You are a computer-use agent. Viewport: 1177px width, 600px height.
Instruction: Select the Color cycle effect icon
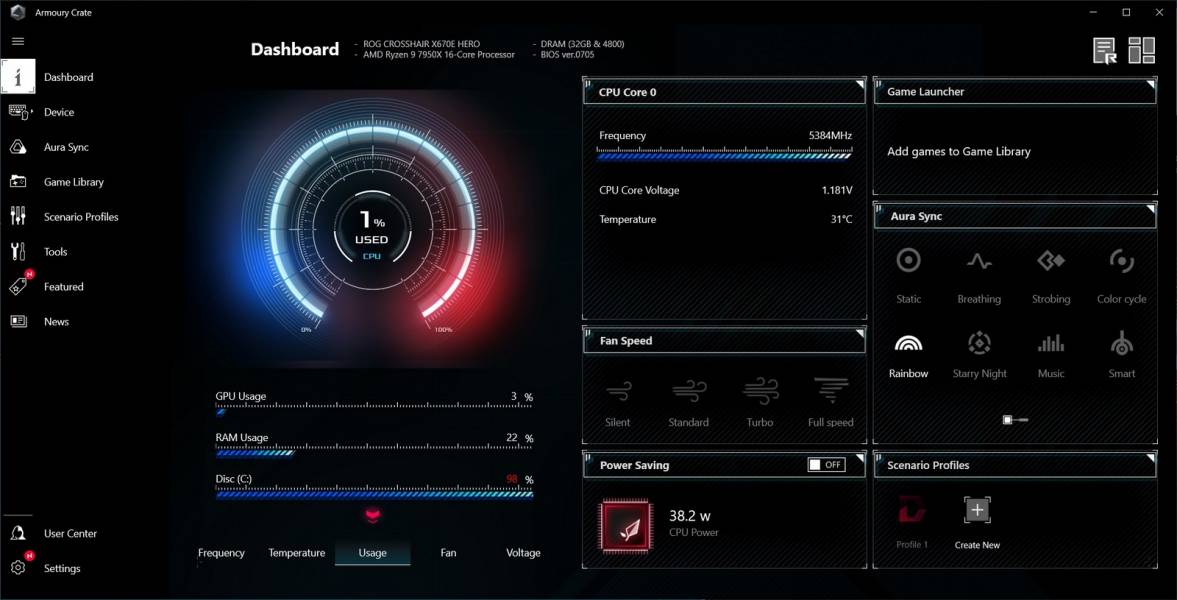(x=1121, y=261)
